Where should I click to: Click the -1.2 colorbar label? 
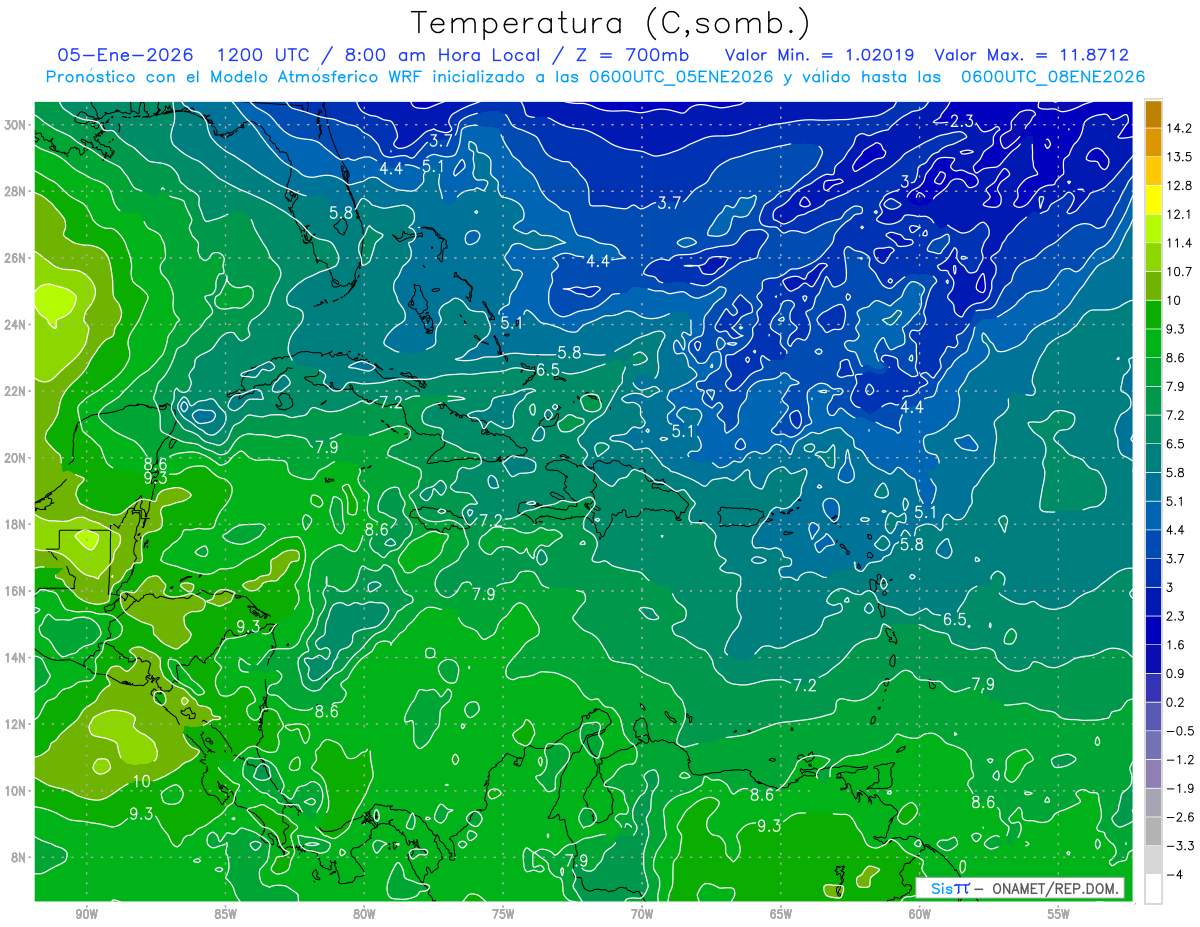pyautogui.click(x=1179, y=760)
